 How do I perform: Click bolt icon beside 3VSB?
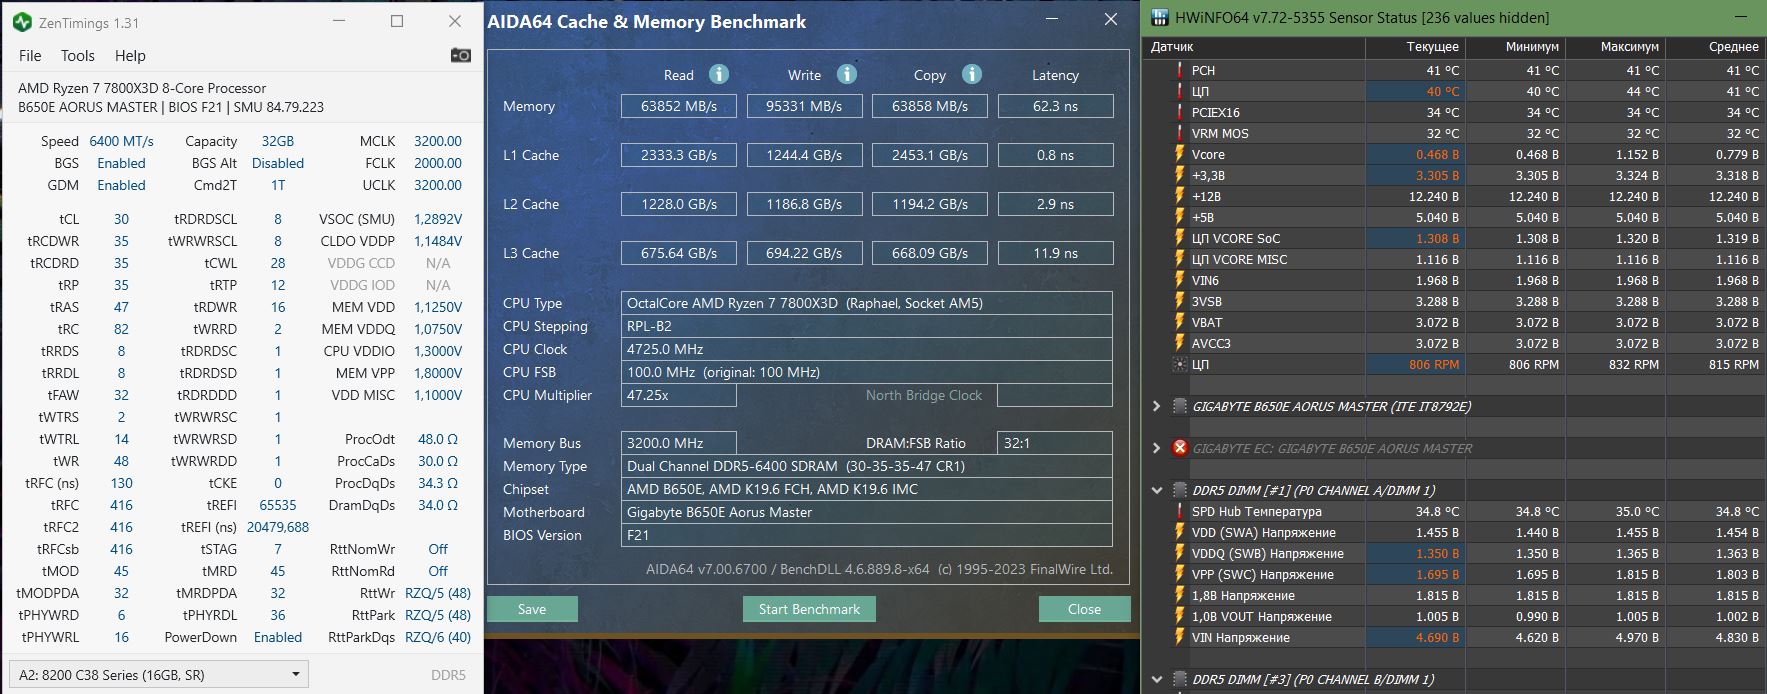pos(1180,301)
